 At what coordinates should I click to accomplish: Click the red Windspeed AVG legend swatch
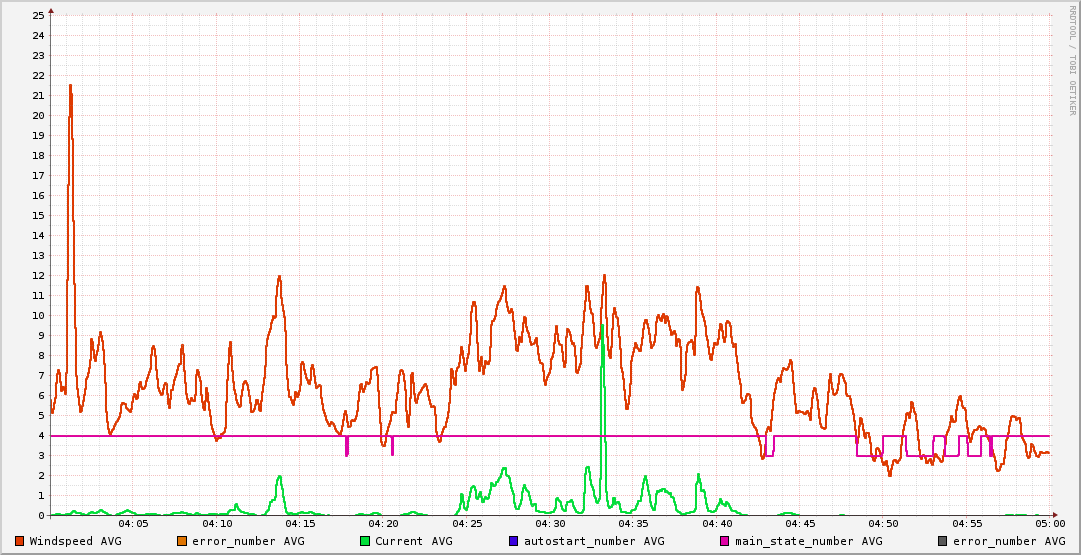click(x=20, y=541)
